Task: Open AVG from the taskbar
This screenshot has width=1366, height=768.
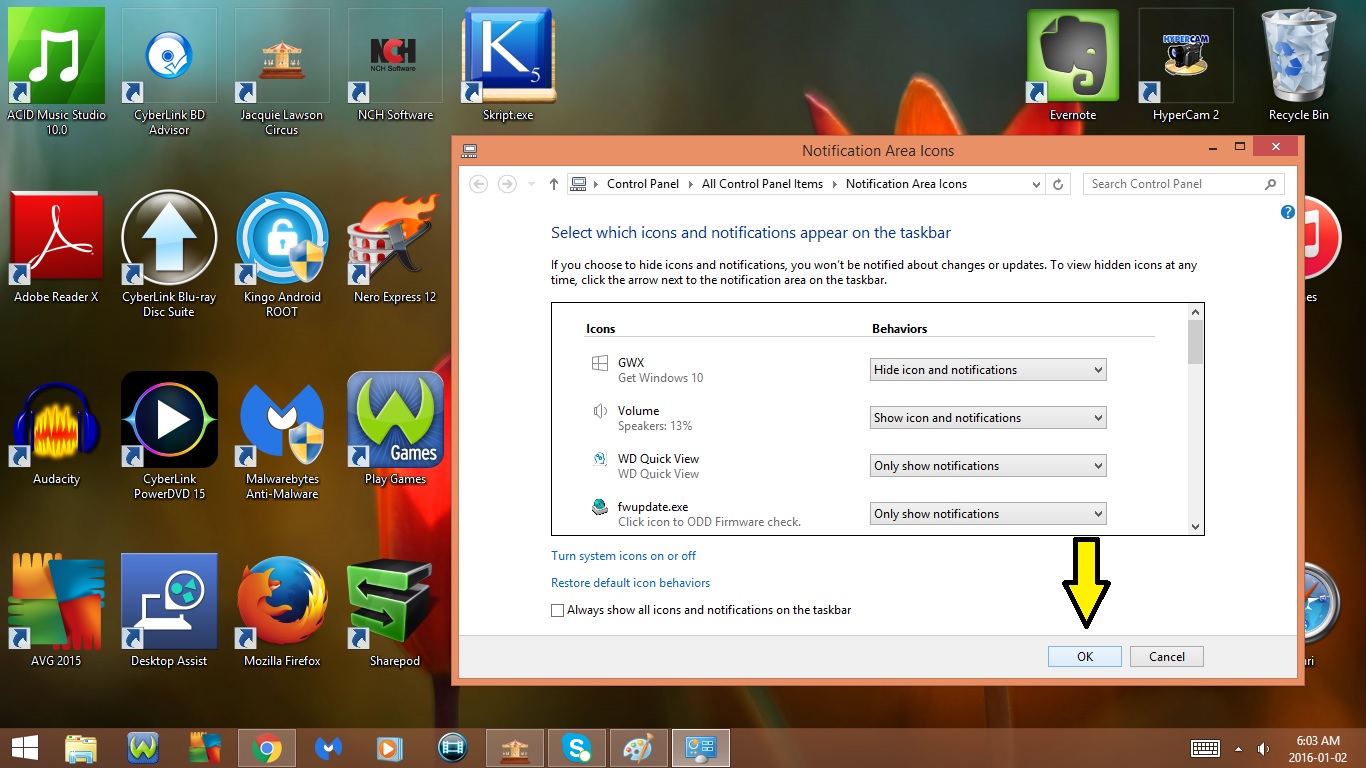Action: point(205,747)
